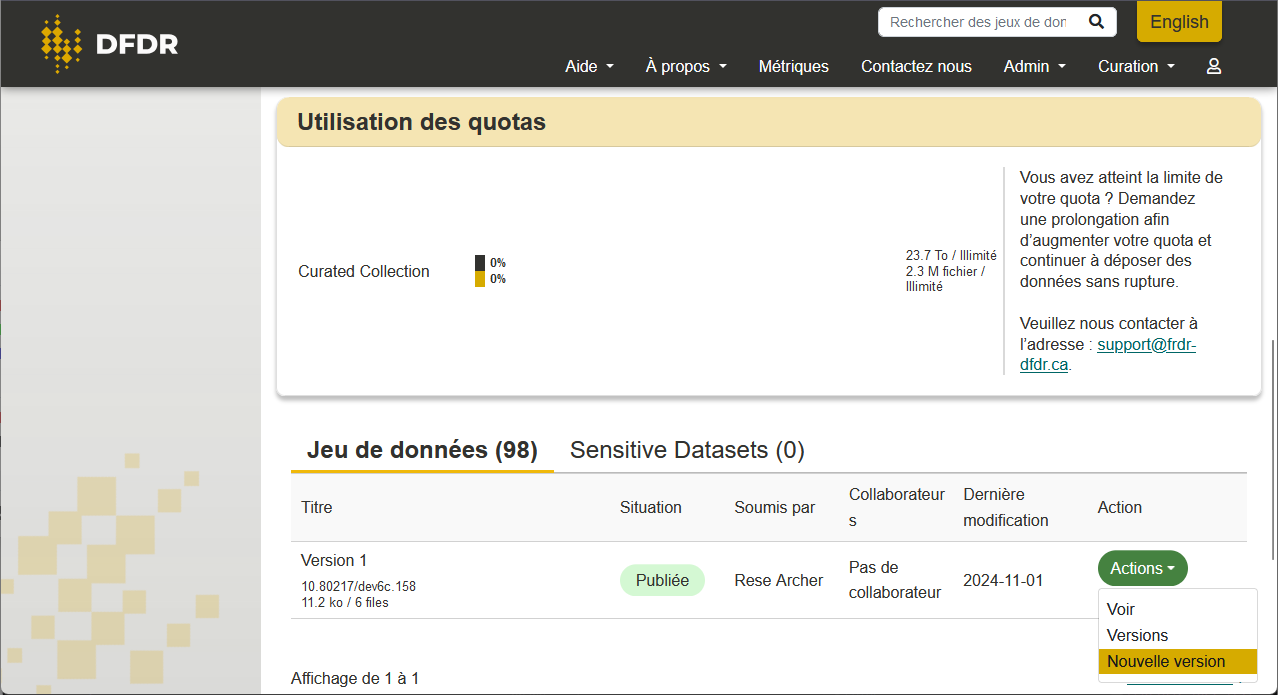The width and height of the screenshot is (1278, 695).
Task: Choose Versions from Actions menu
Action: tap(1177, 635)
